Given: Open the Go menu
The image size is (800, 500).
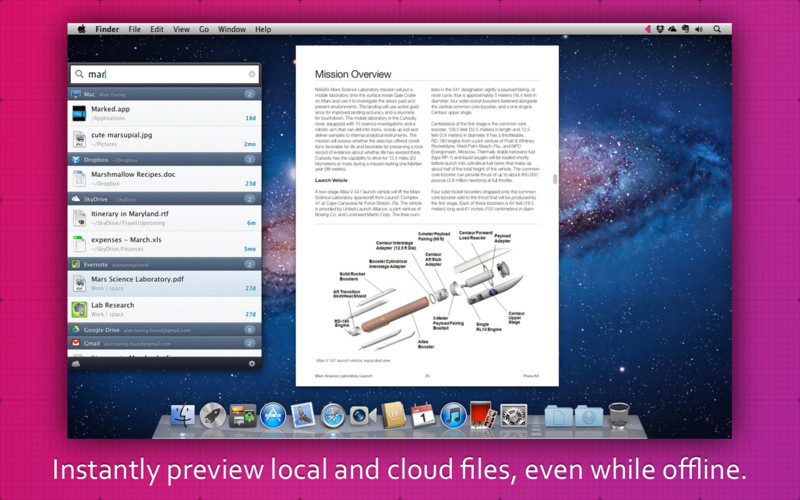Looking at the screenshot, I should [204, 30].
